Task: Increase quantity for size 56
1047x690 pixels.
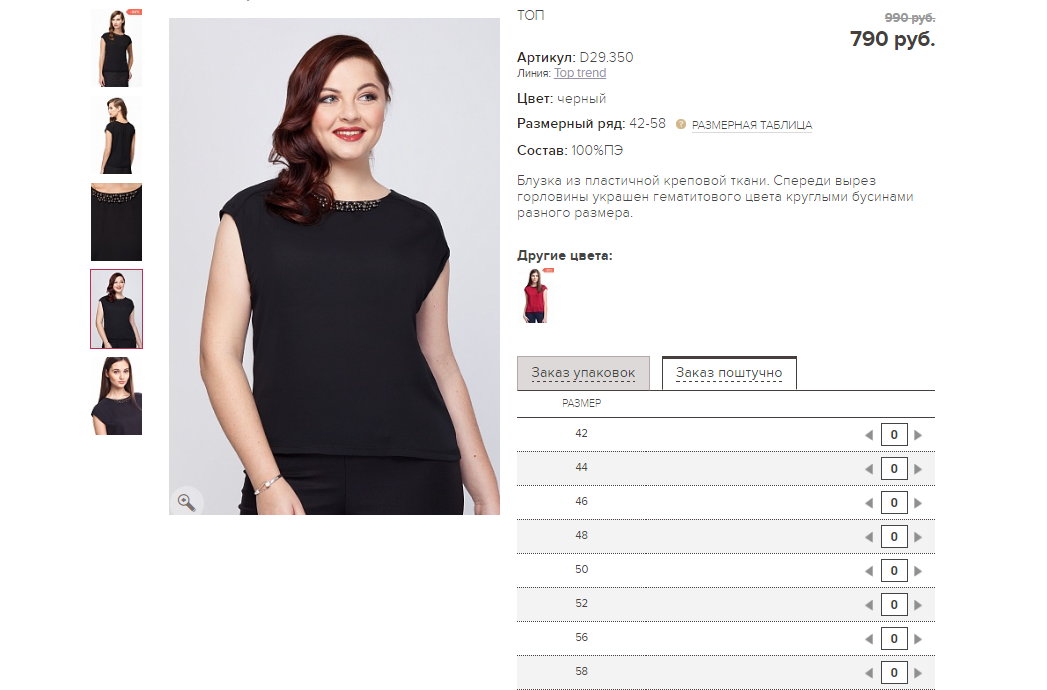Action: click(x=918, y=639)
